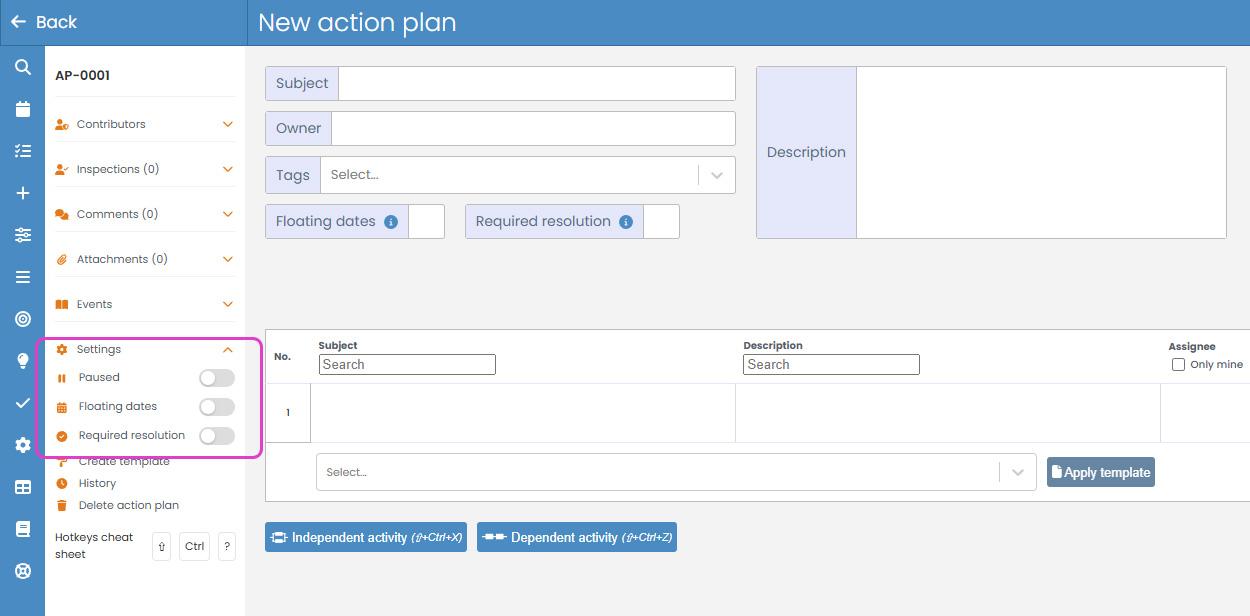Click the template Select combo box
Screen dimensions: 1250x616
point(676,472)
